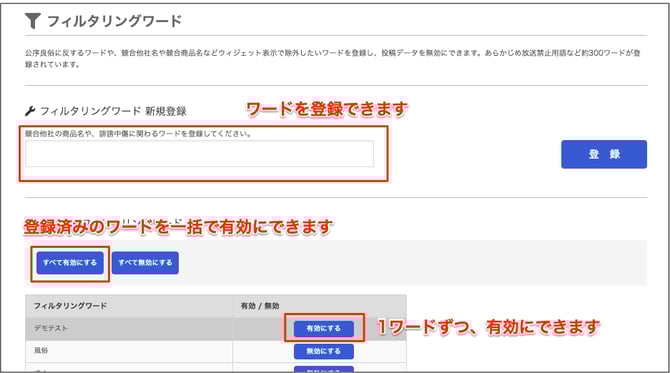Screen dimensions: 670x373
Task: Click the description paragraph starting 公序良俗に反する
Action: click(333, 59)
